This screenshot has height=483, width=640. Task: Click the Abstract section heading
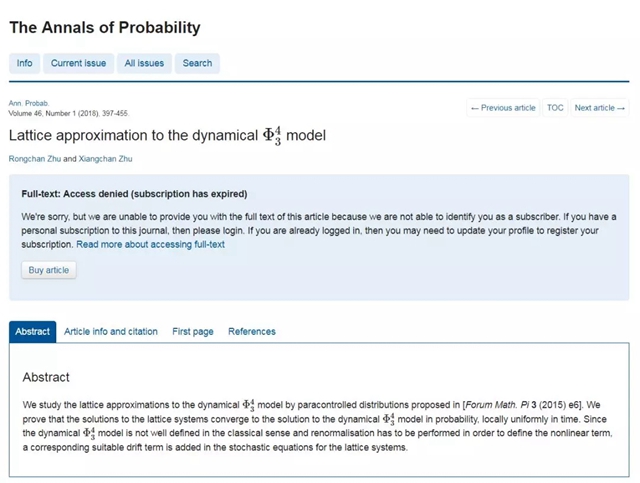[46, 378]
